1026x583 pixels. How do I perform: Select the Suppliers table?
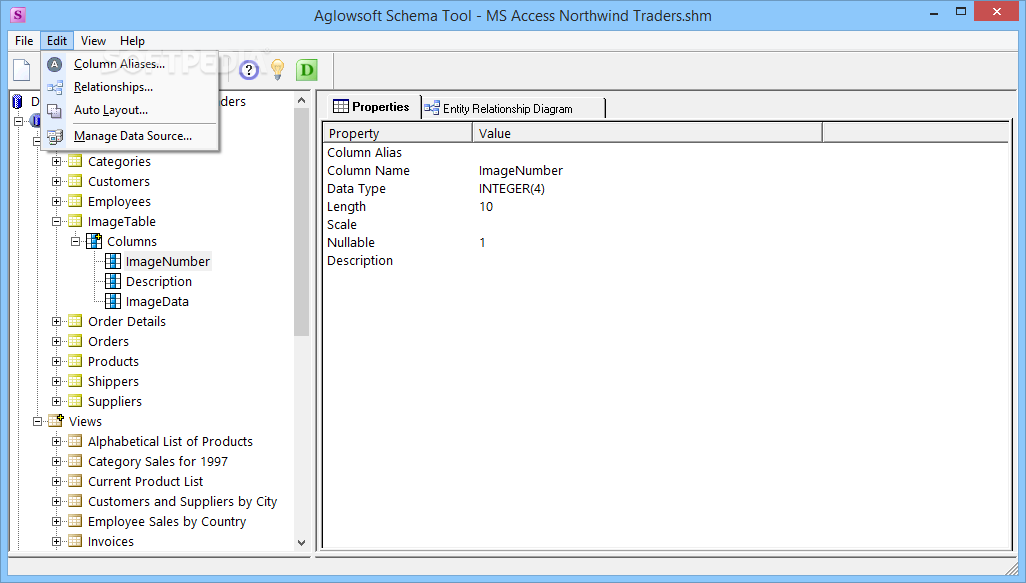[x=115, y=402]
